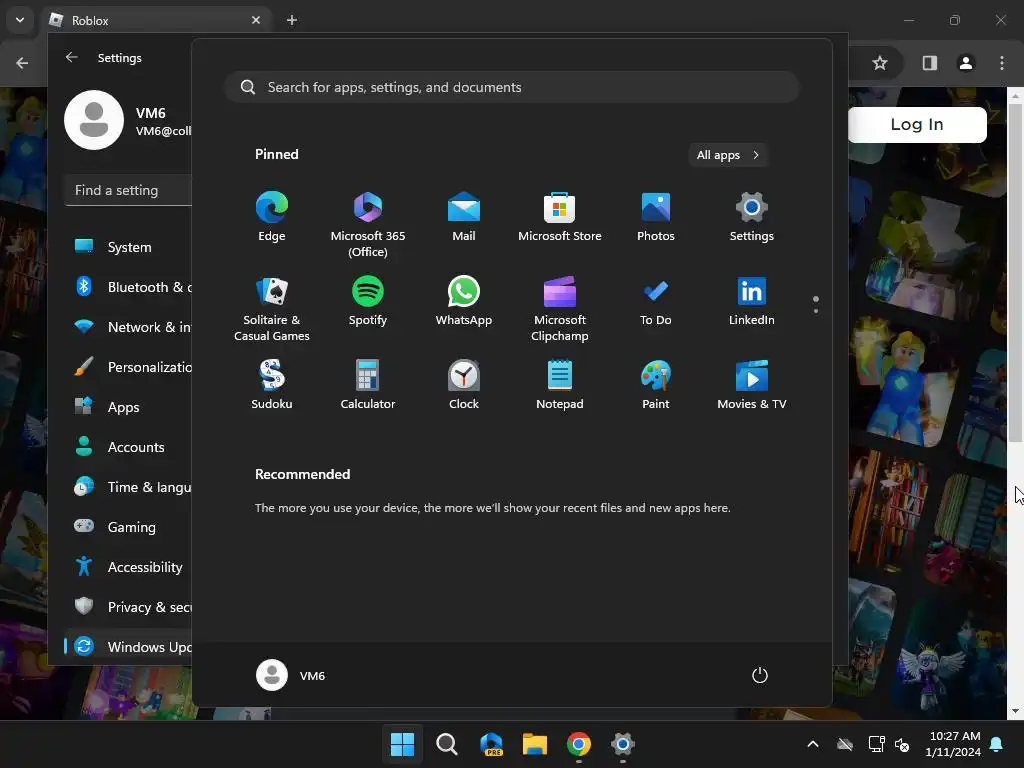Launch Movies & TV
Viewport: 1024px width, 768px height.
[x=752, y=385]
